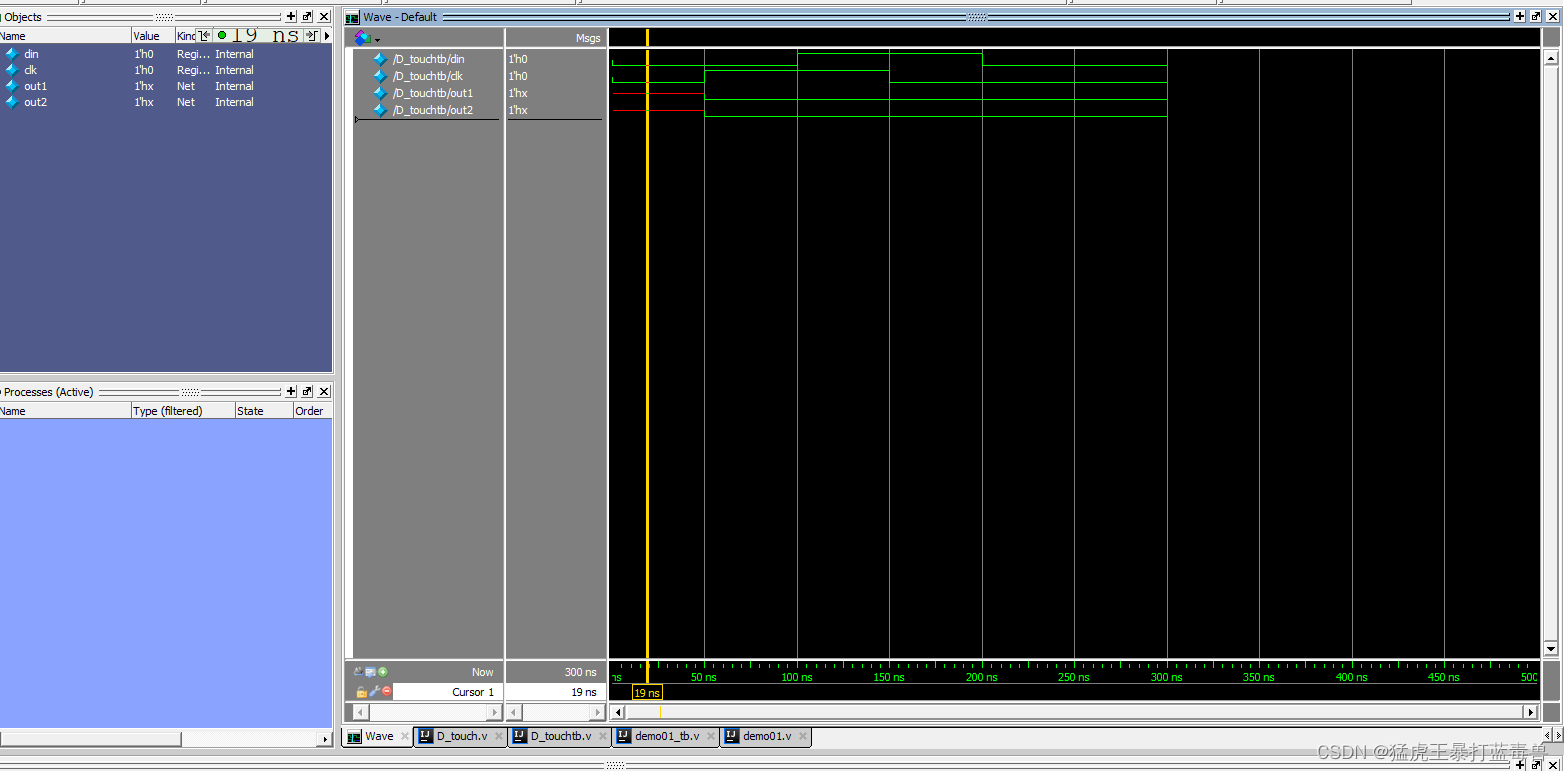Image resolution: width=1564 pixels, height=771 pixels.
Task: Click the next transition arrow in Objects toolbar
Action: pyautogui.click(x=311, y=36)
